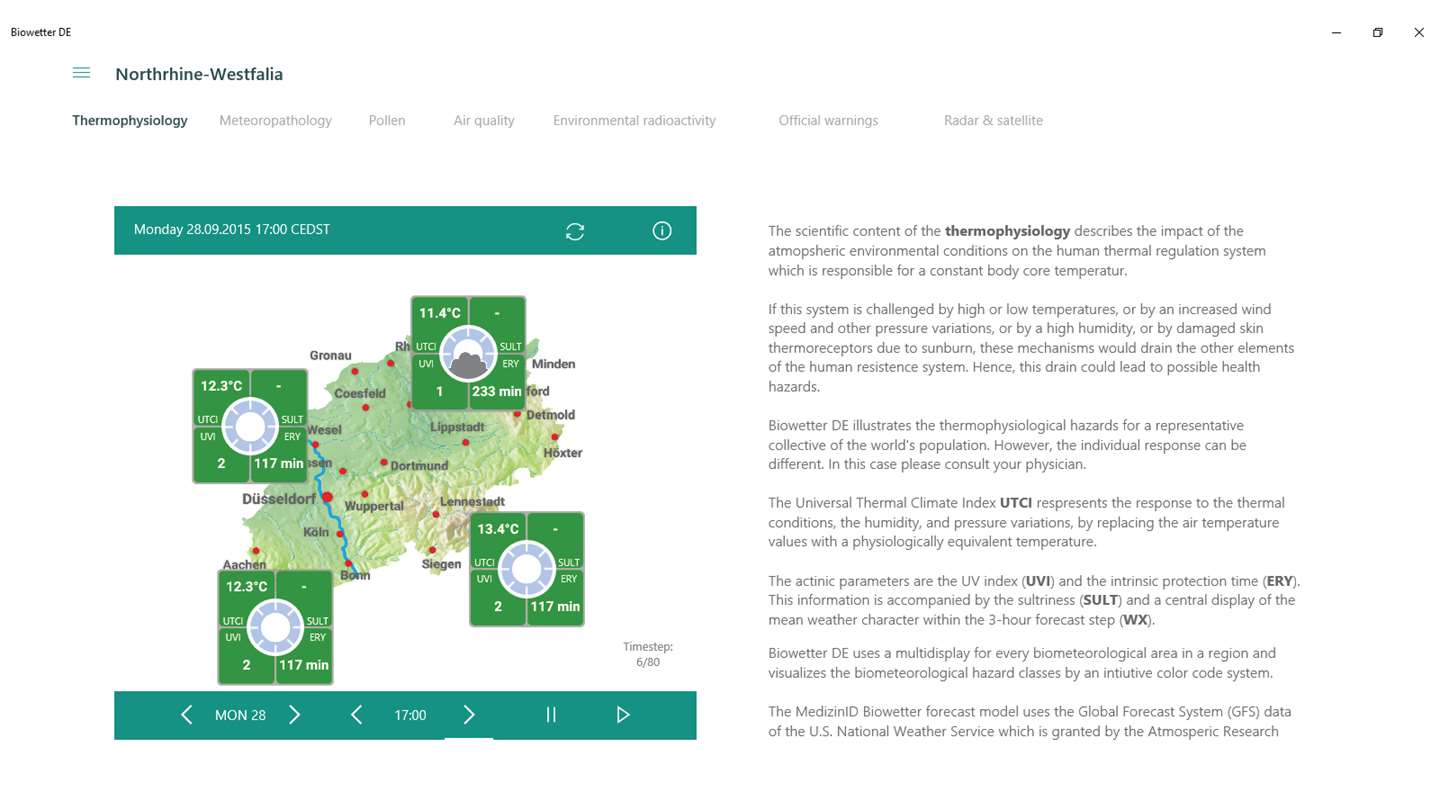1440x810 pixels.
Task: Click the date Monday 28.09.2015 17:00 CEDST
Action: pyautogui.click(x=232, y=230)
